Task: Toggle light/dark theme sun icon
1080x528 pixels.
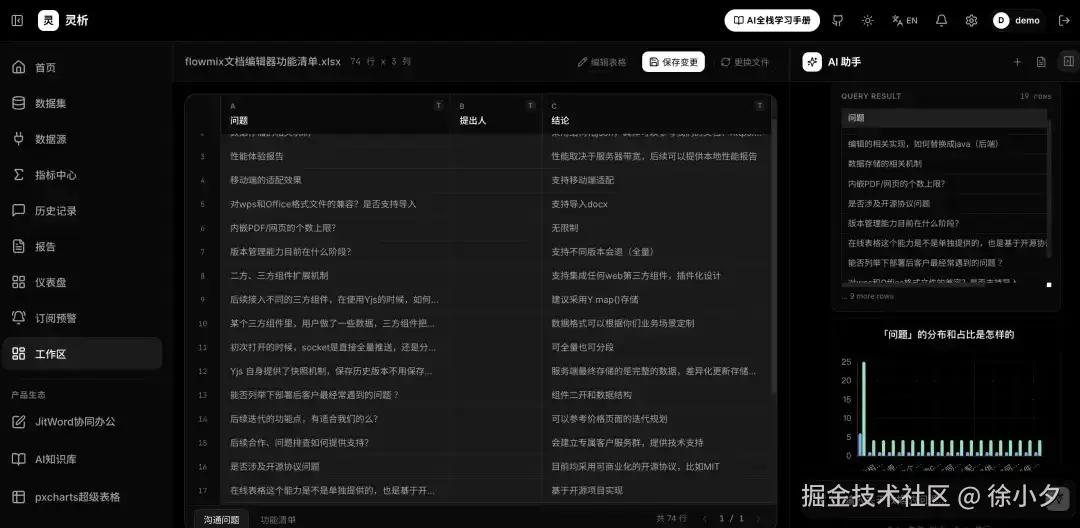Action: click(868, 21)
